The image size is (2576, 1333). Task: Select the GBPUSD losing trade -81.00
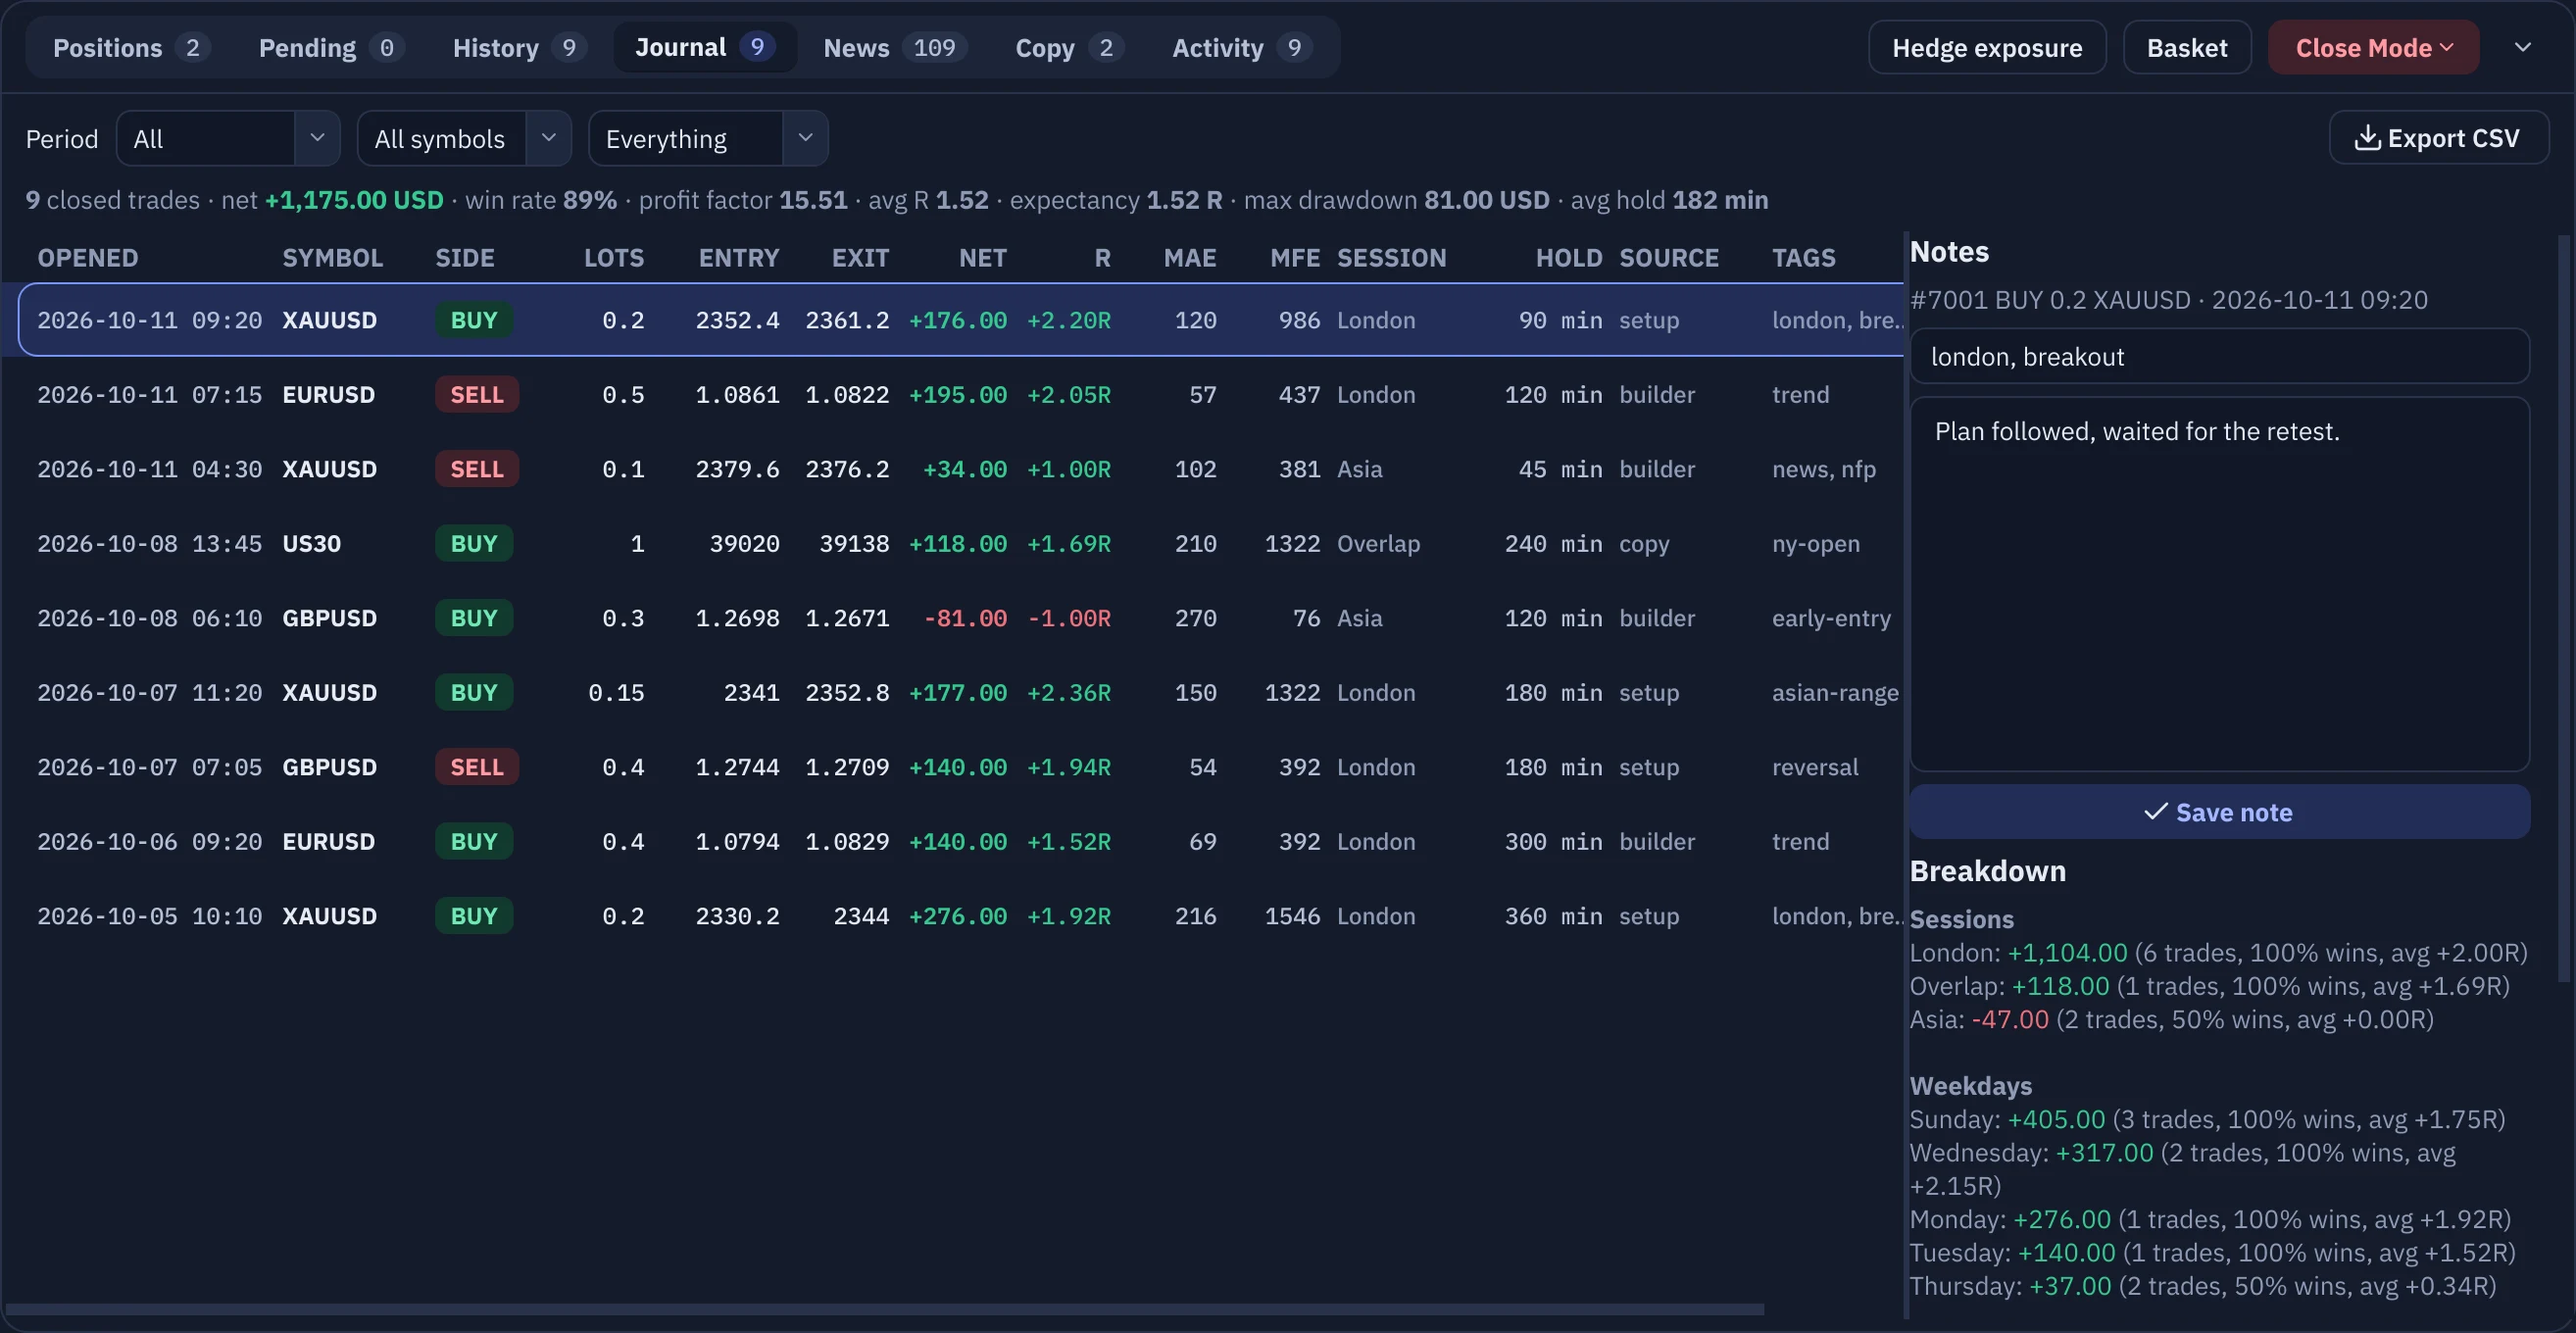(x=953, y=618)
